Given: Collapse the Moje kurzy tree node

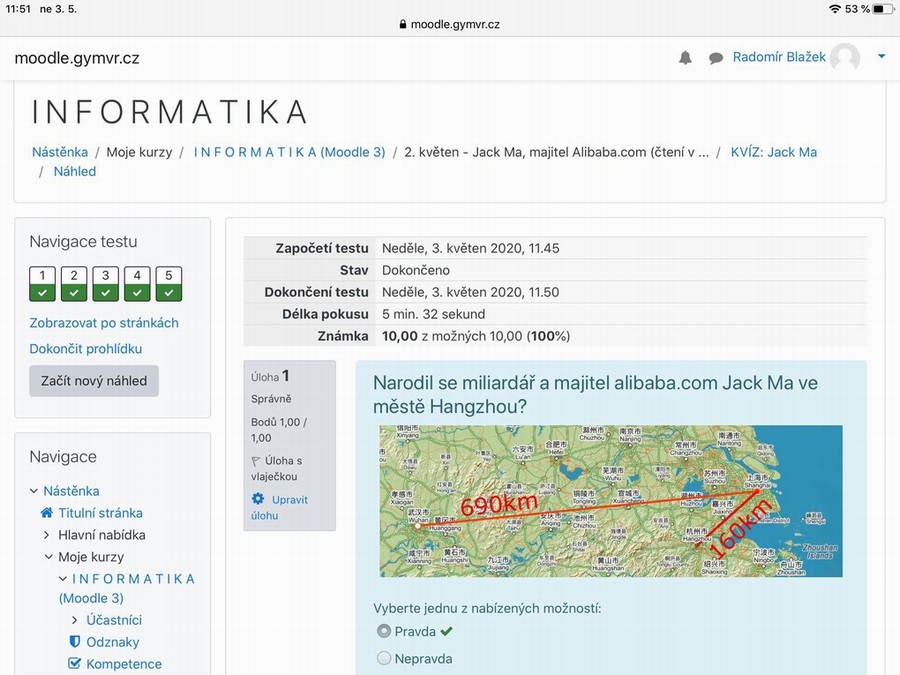Looking at the screenshot, I should tap(49, 557).
